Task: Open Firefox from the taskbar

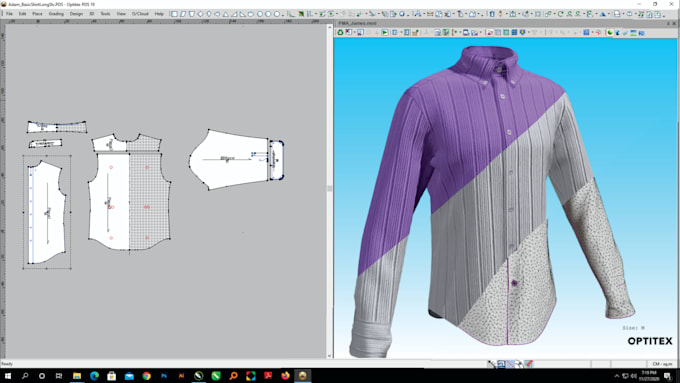Action: [285, 376]
